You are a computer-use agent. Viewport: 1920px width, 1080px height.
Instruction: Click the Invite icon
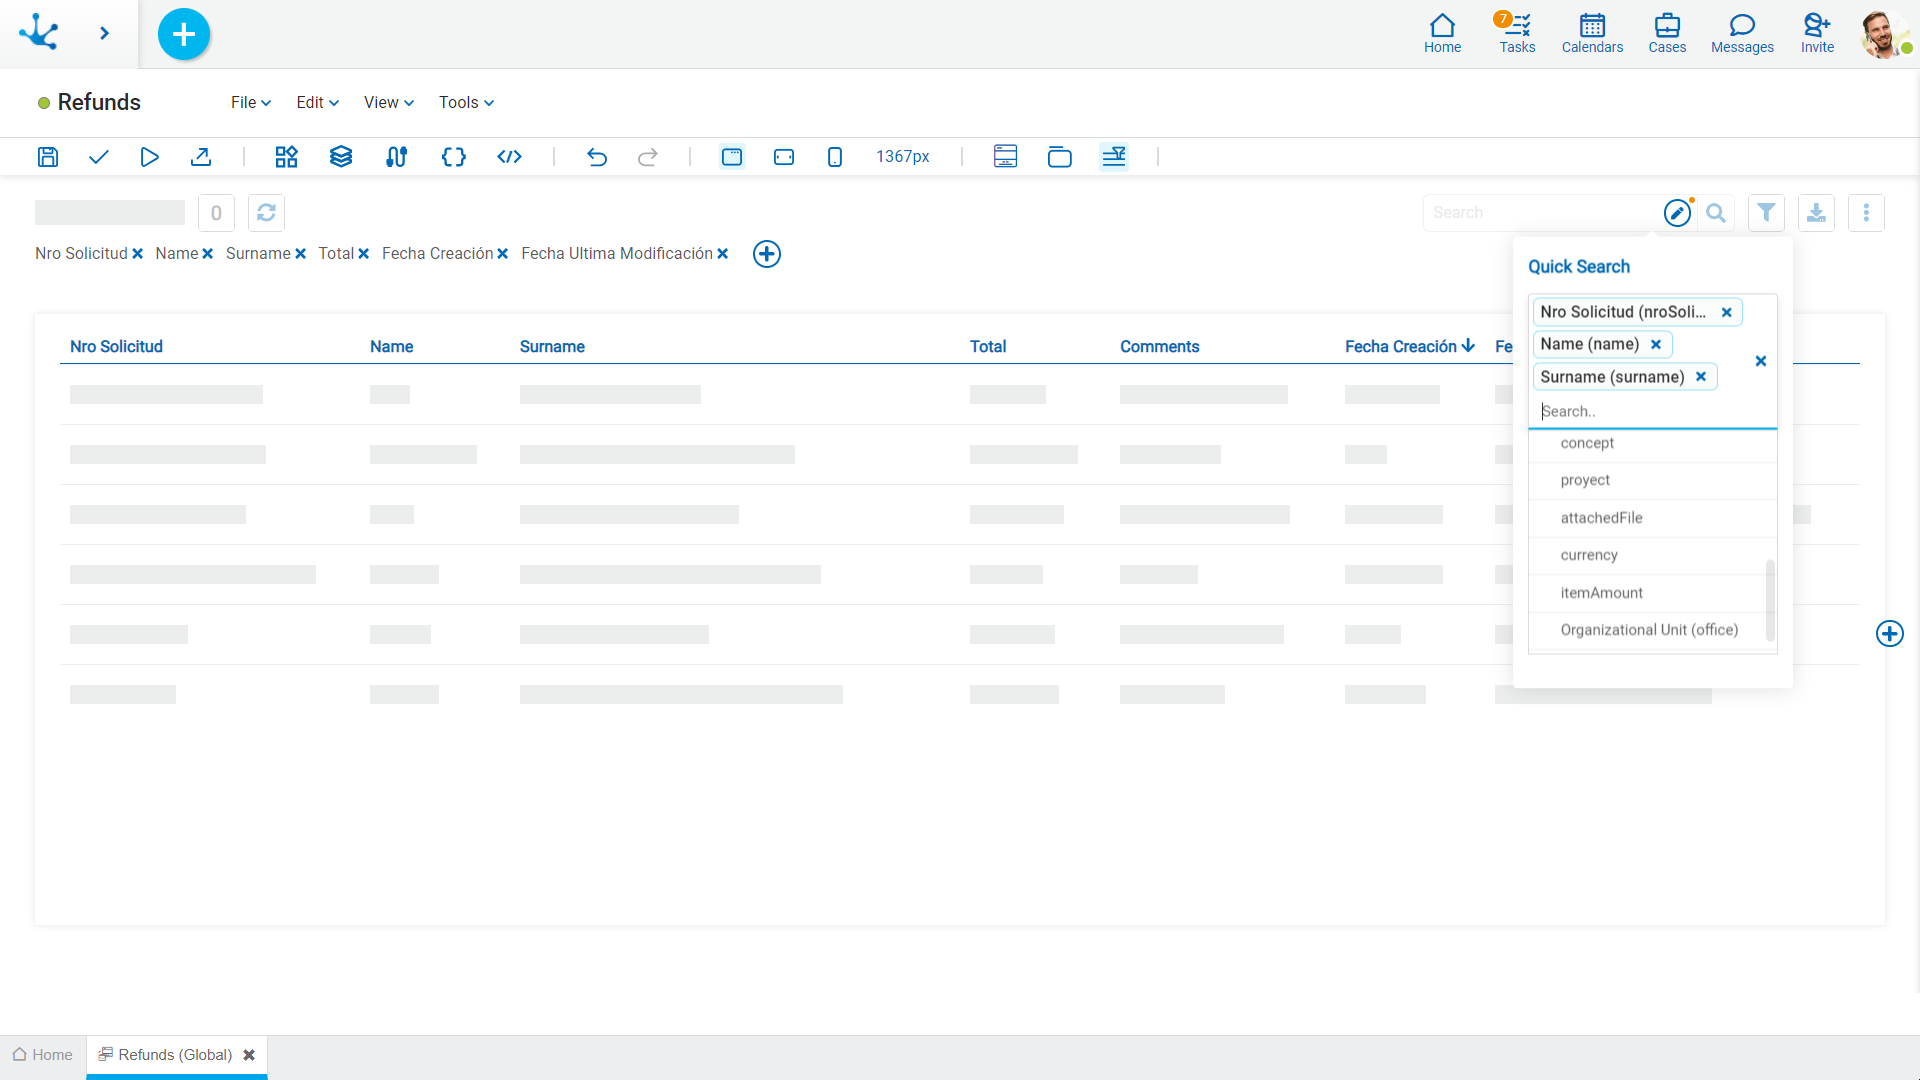(x=1818, y=34)
